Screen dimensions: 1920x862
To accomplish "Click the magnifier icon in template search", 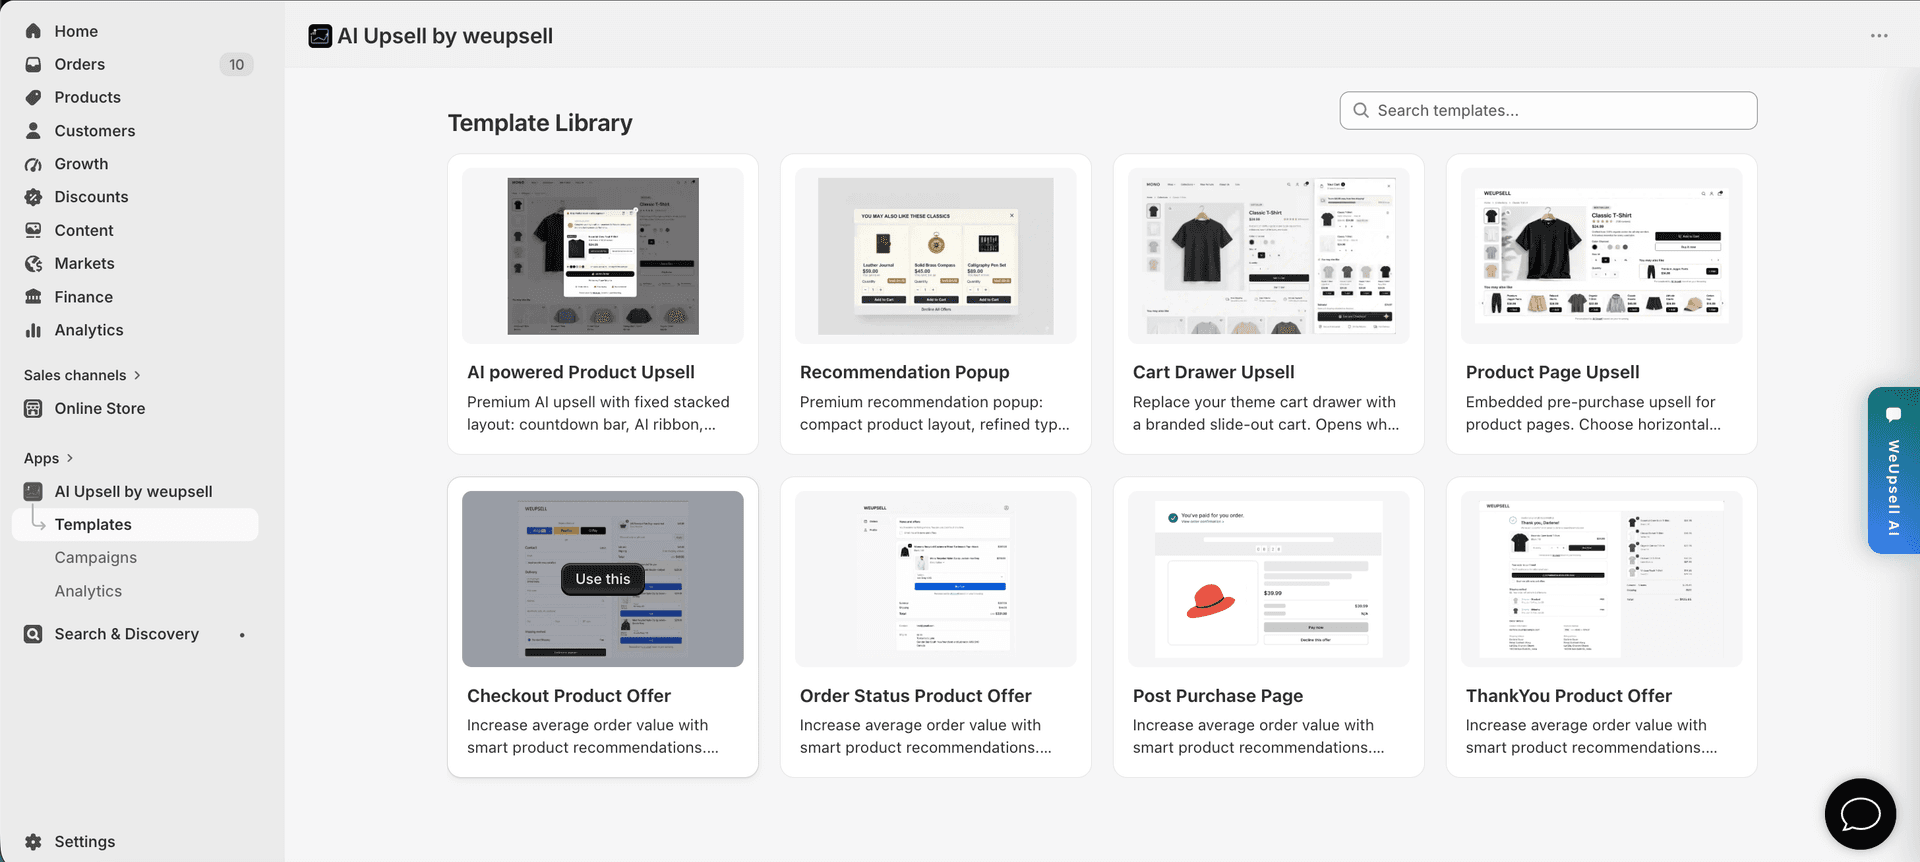I will 1361,110.
